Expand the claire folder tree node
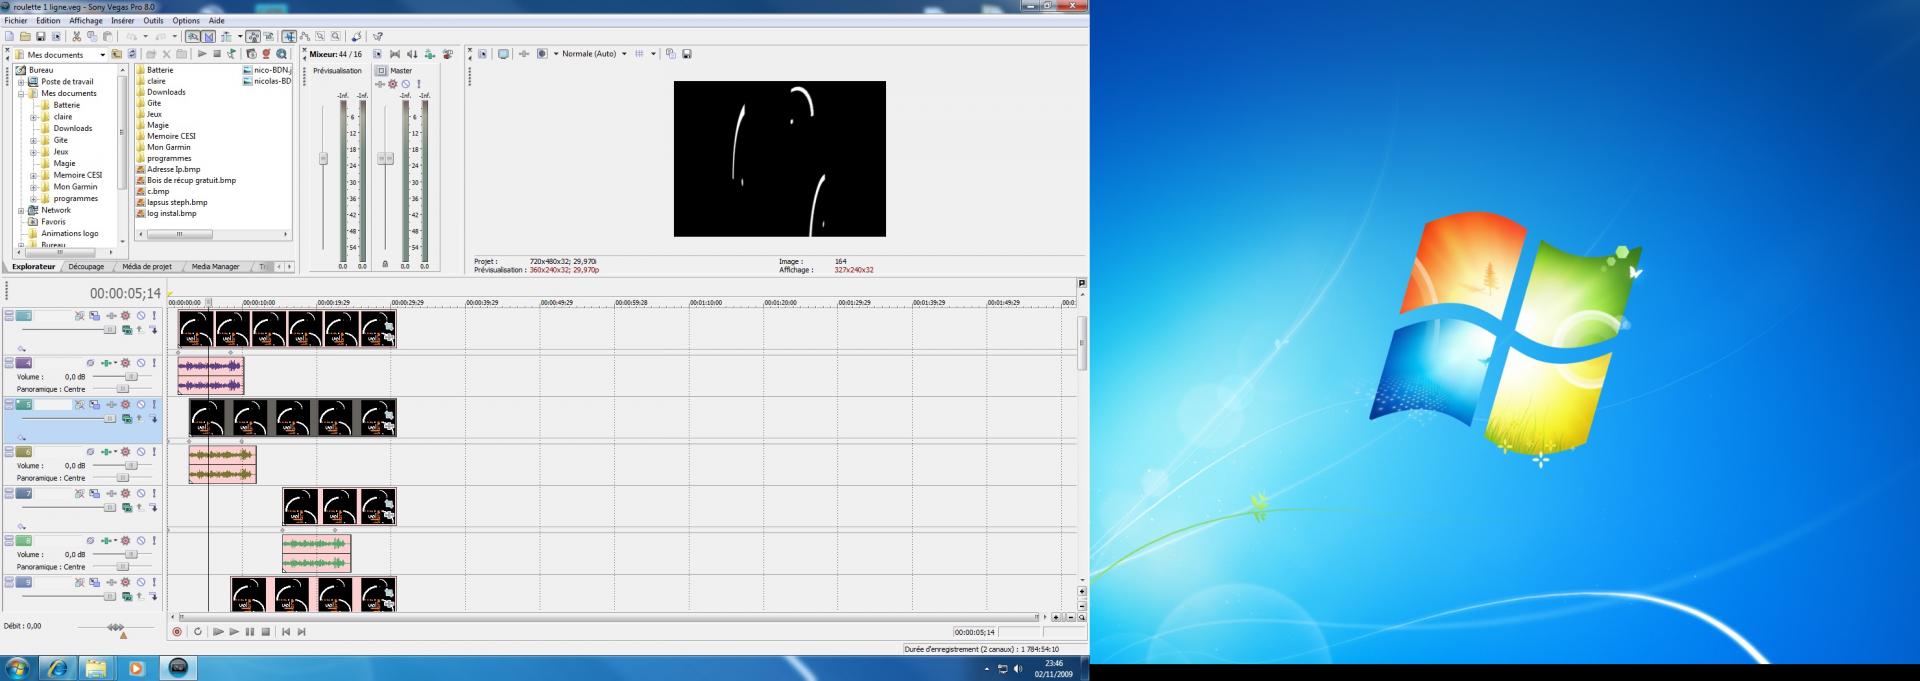This screenshot has width=1920, height=681. 33,117
